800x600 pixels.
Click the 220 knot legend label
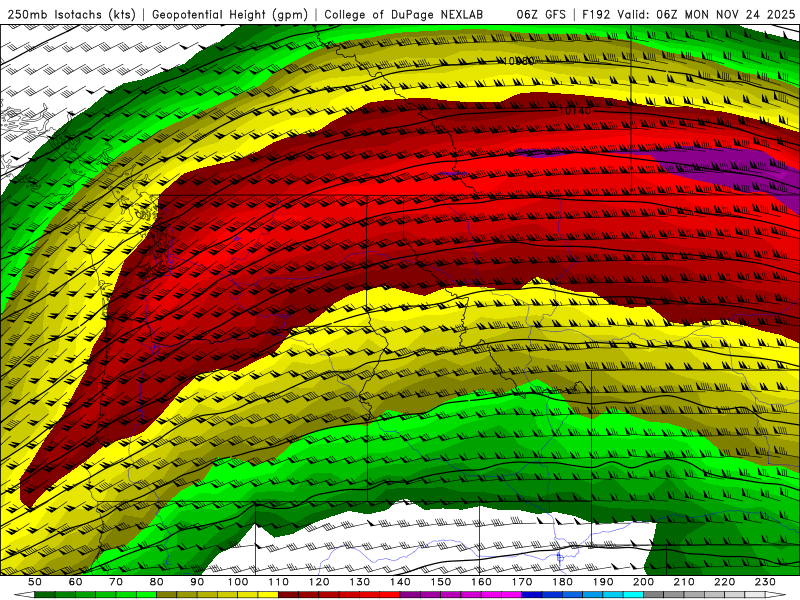click(724, 582)
